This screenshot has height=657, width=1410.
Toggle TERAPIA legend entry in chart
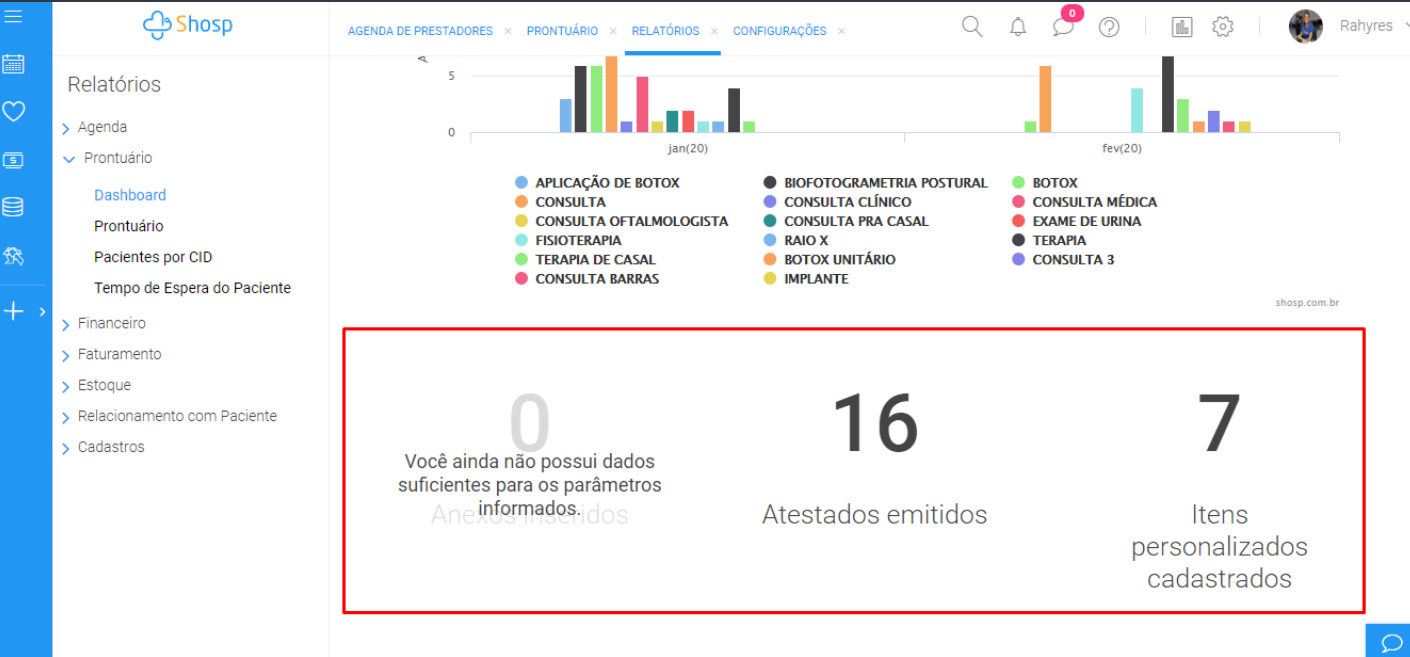tap(1058, 240)
